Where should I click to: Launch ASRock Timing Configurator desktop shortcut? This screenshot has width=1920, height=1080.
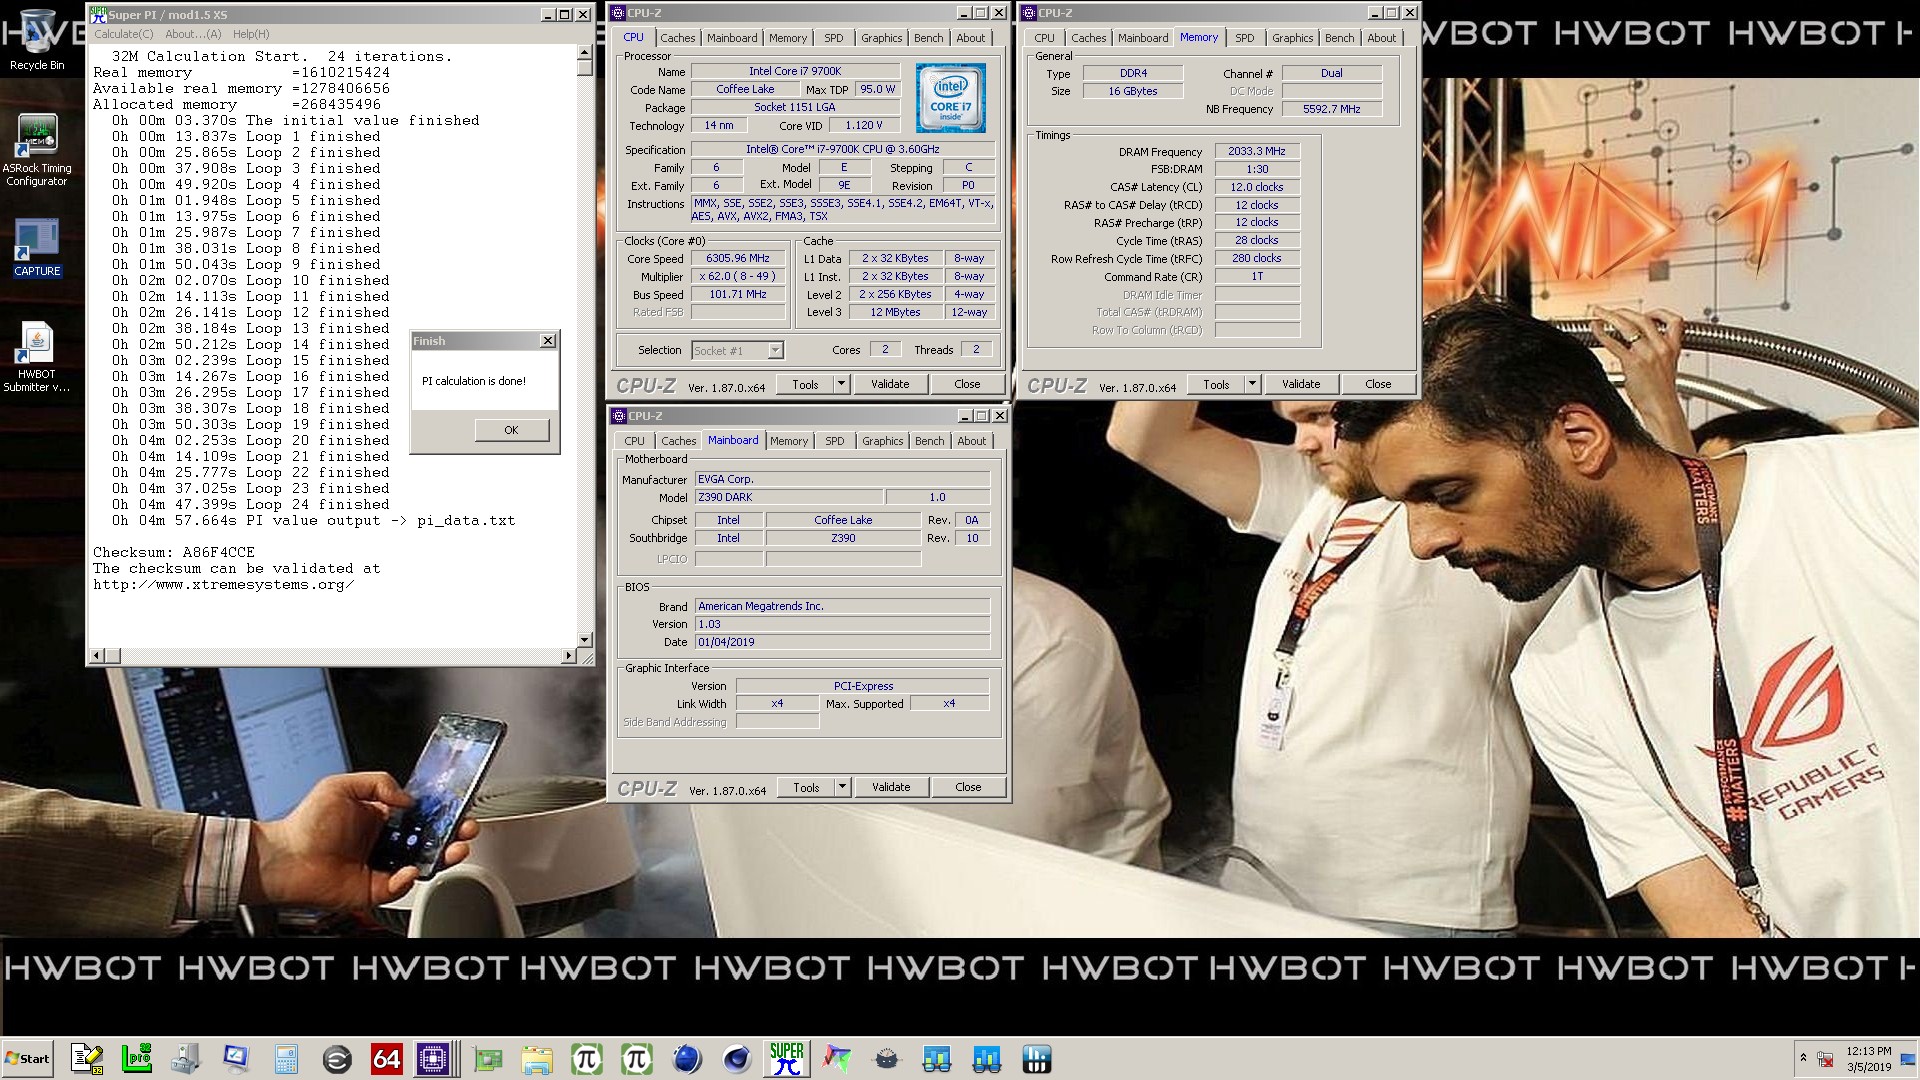point(37,150)
